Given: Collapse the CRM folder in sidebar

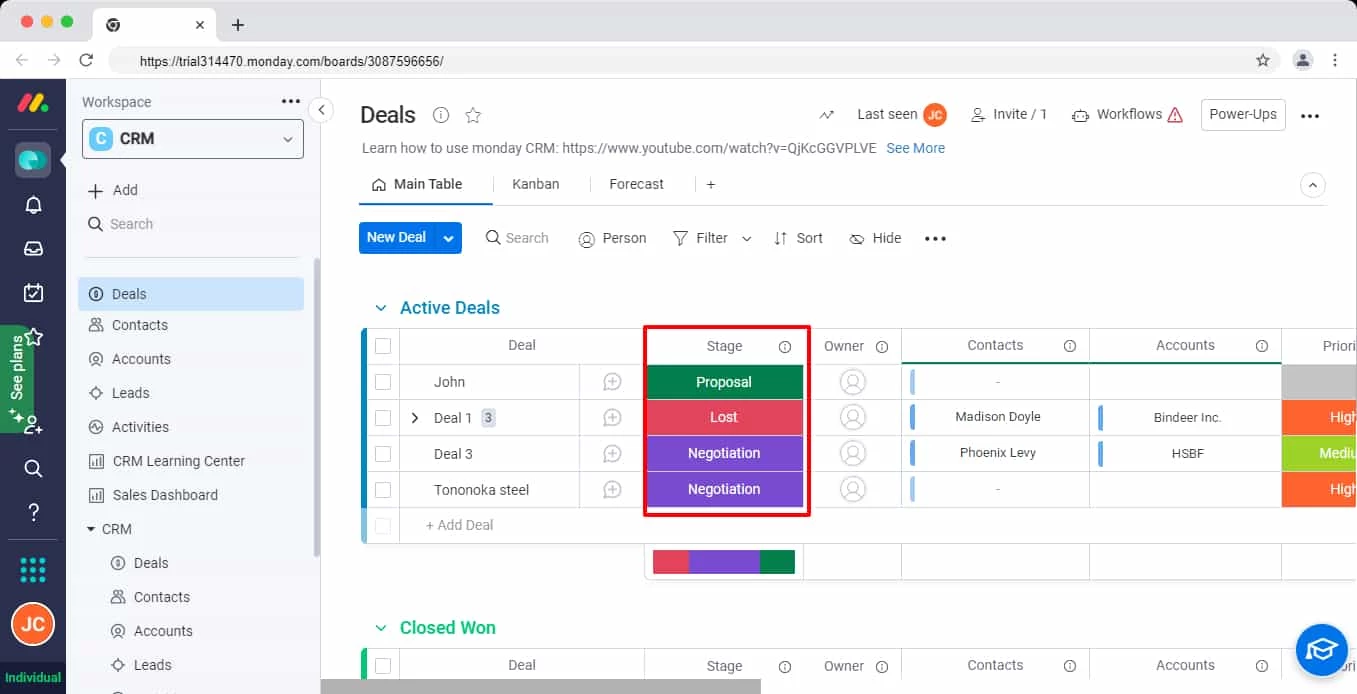Looking at the screenshot, I should coord(92,529).
